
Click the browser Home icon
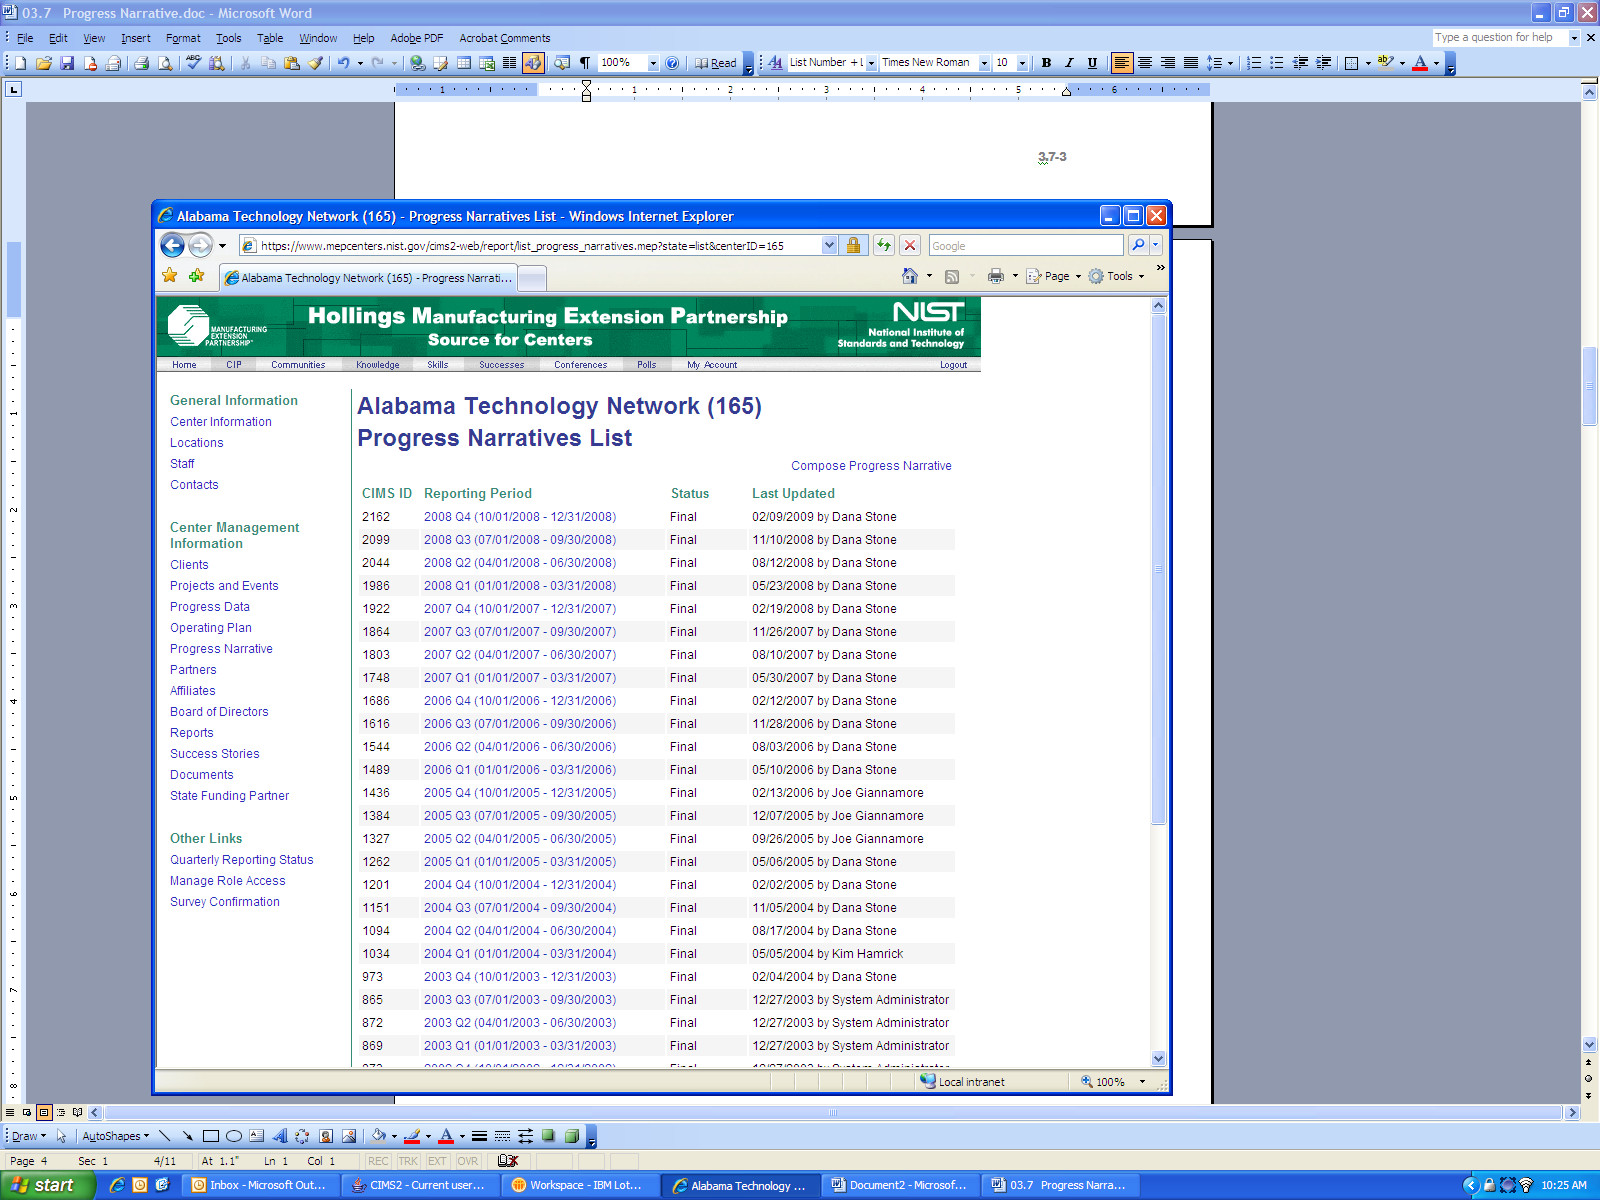point(909,276)
